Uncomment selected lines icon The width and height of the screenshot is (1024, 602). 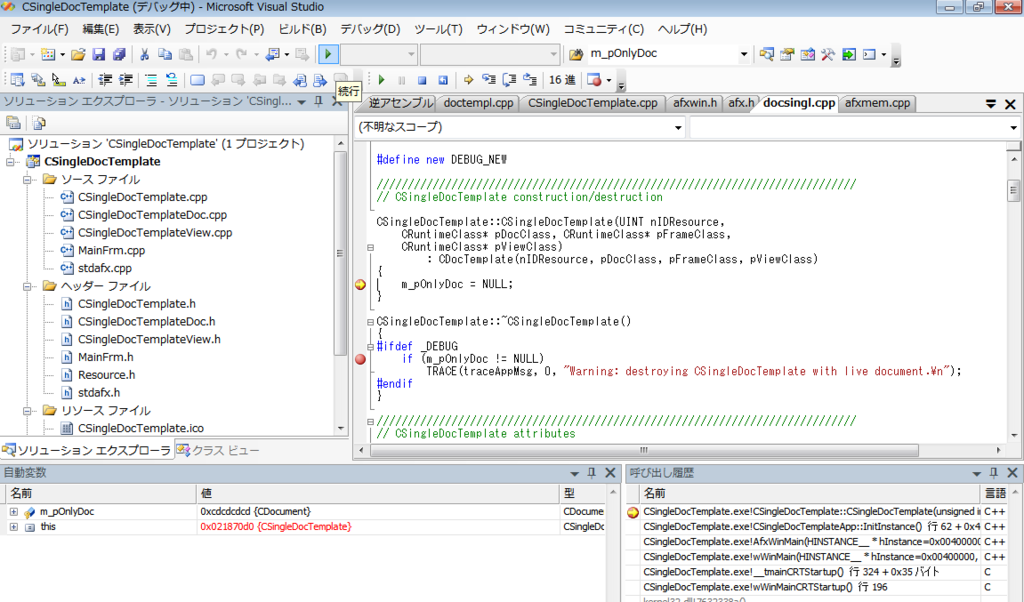pos(171,80)
